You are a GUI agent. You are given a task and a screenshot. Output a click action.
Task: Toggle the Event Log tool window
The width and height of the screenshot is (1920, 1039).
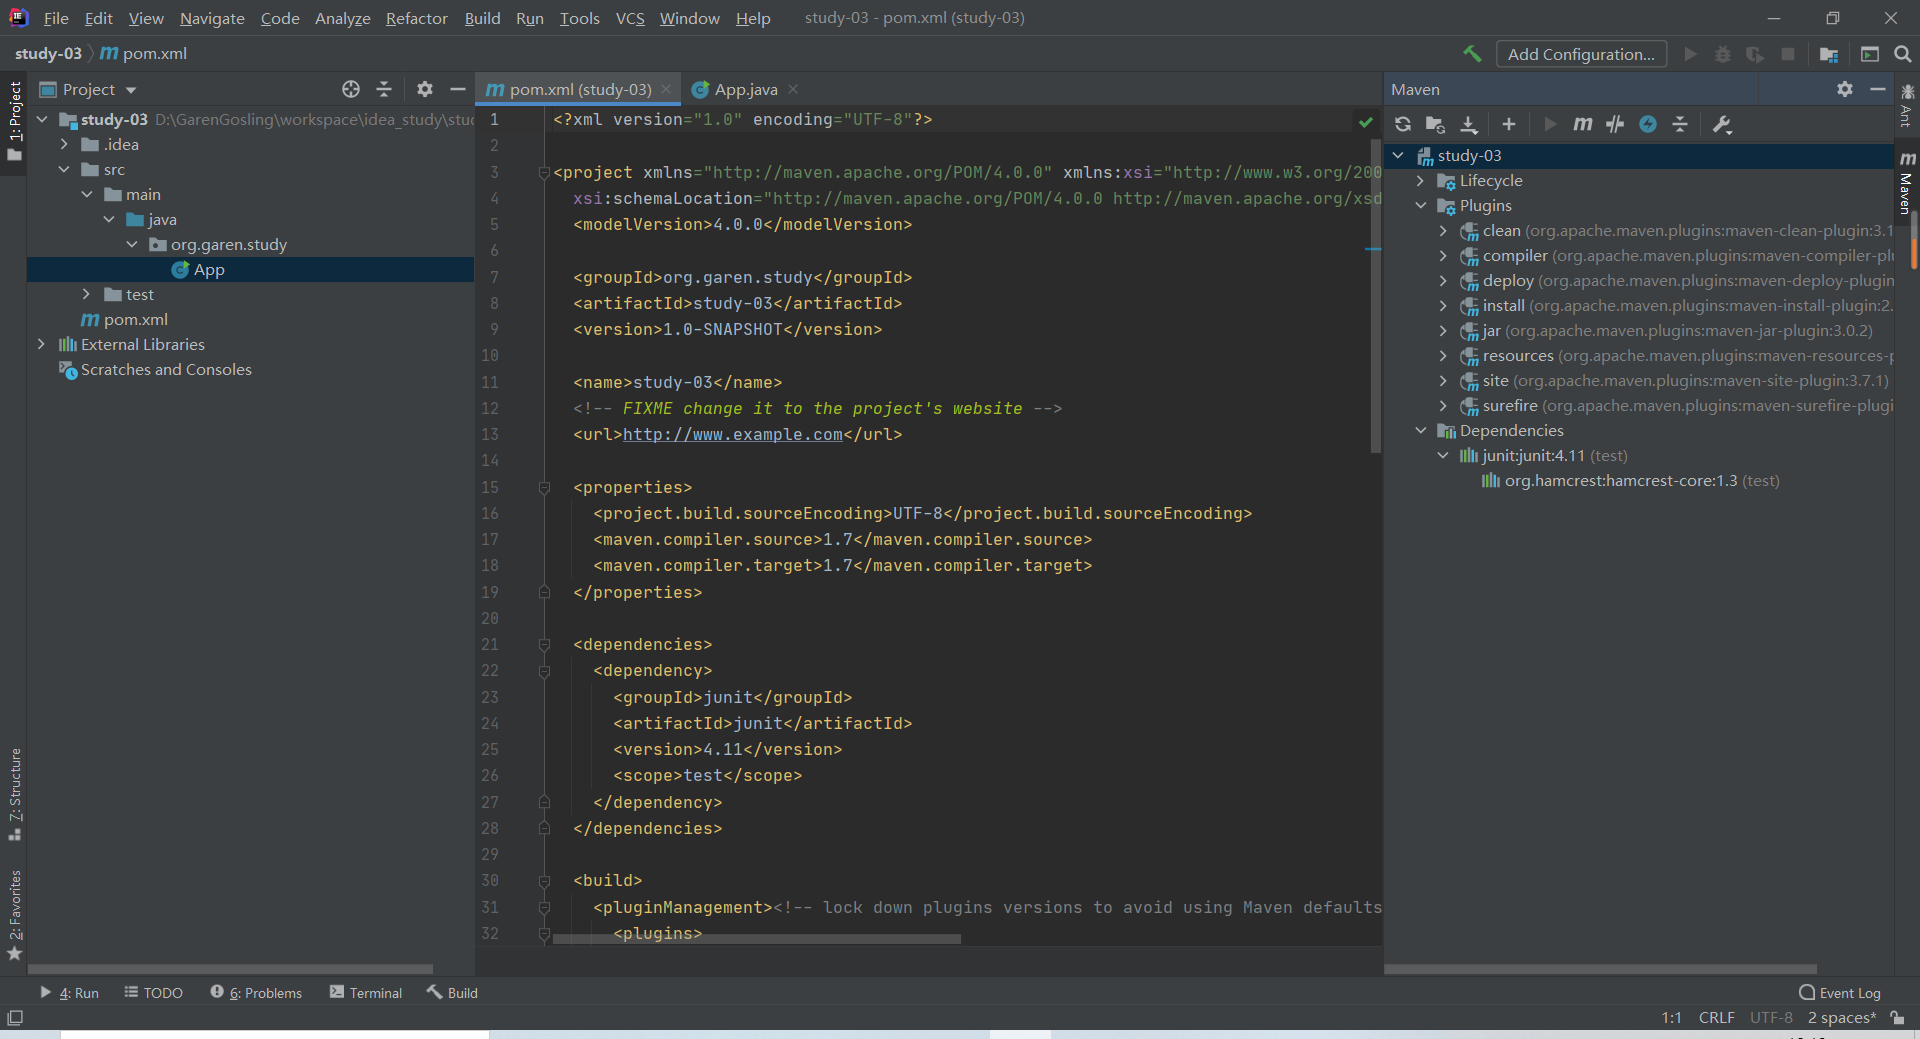pyautogui.click(x=1840, y=993)
